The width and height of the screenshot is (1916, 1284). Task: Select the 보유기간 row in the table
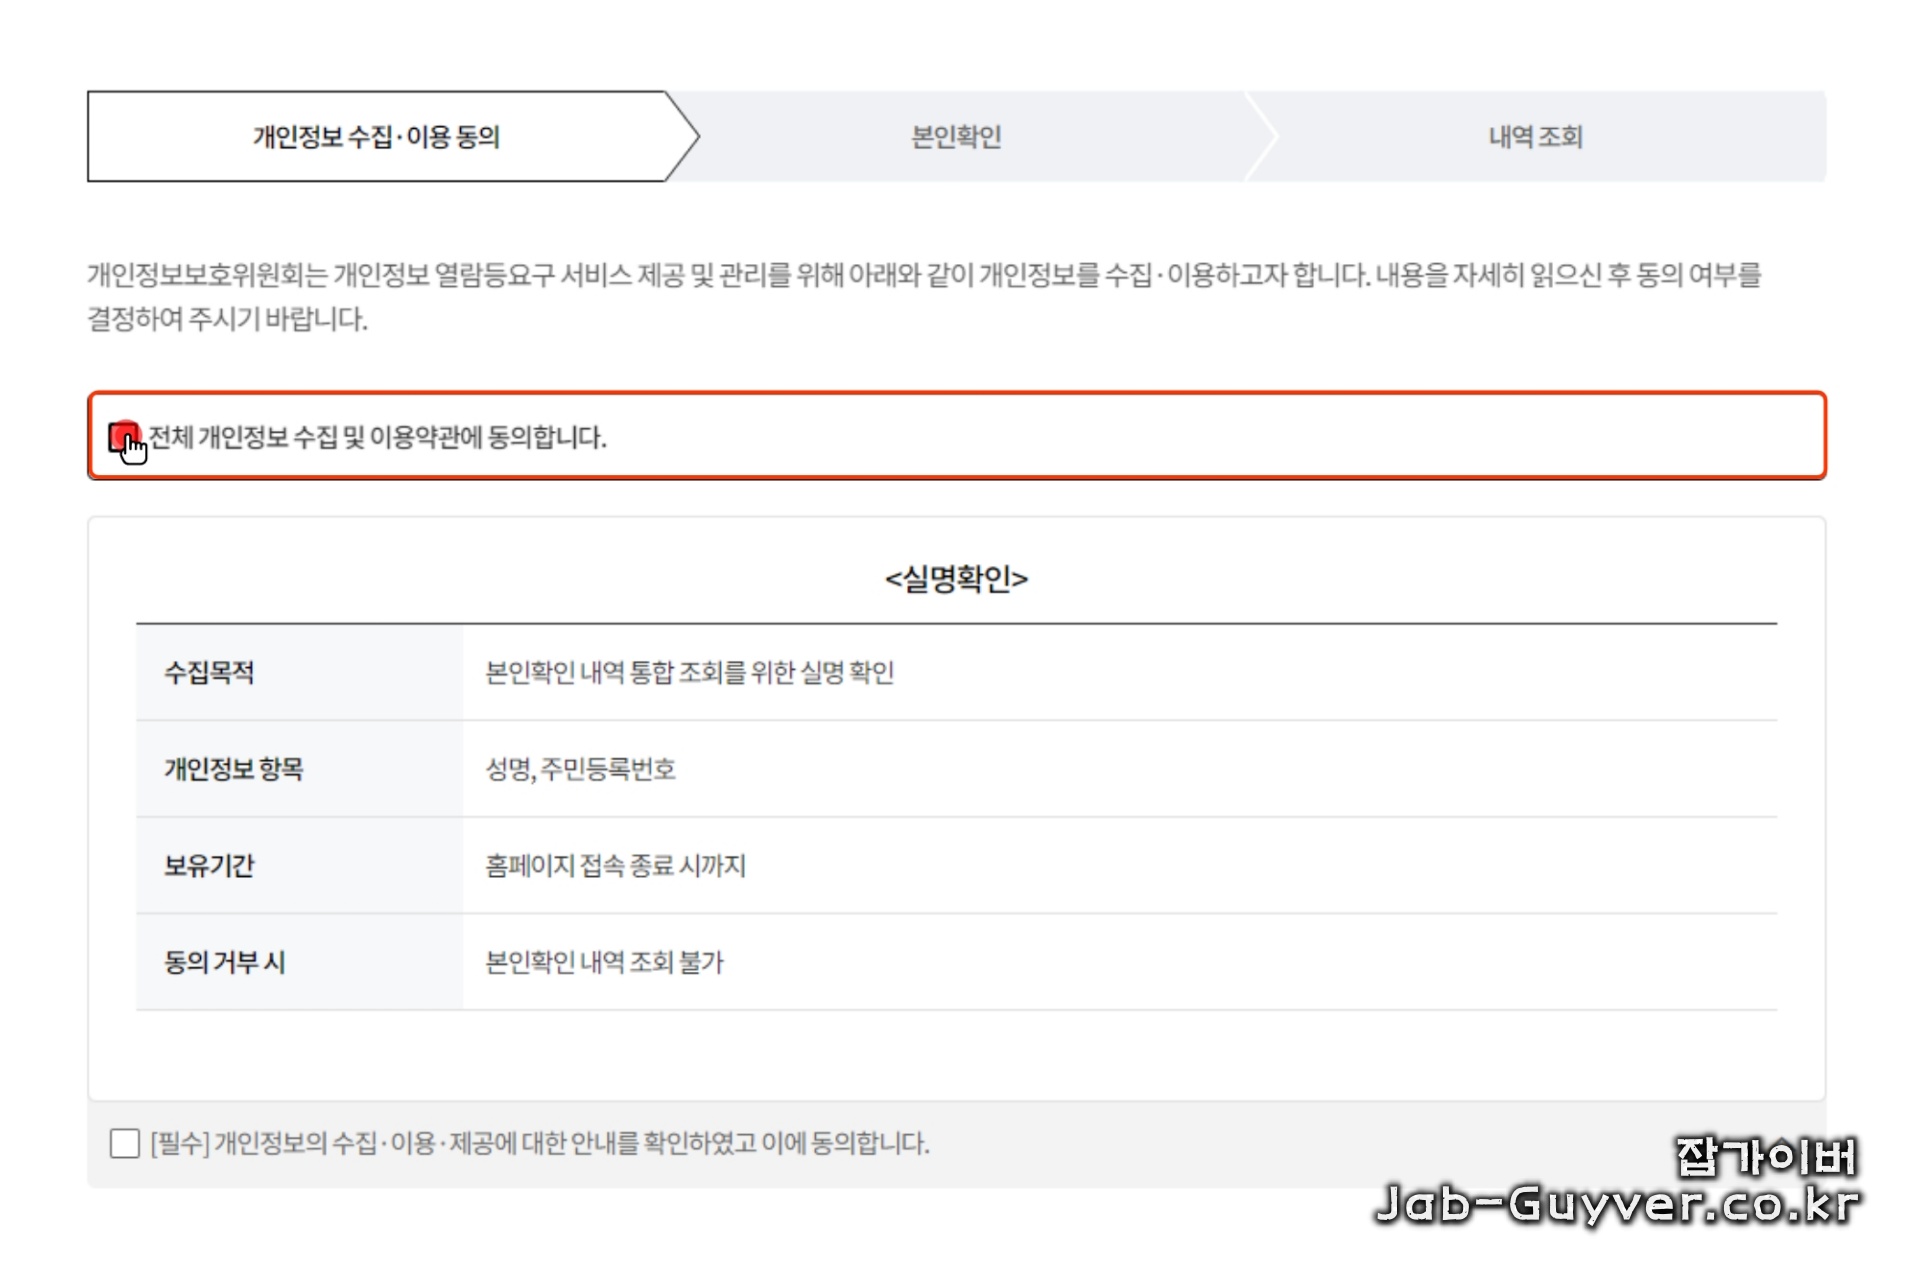tap(205, 866)
